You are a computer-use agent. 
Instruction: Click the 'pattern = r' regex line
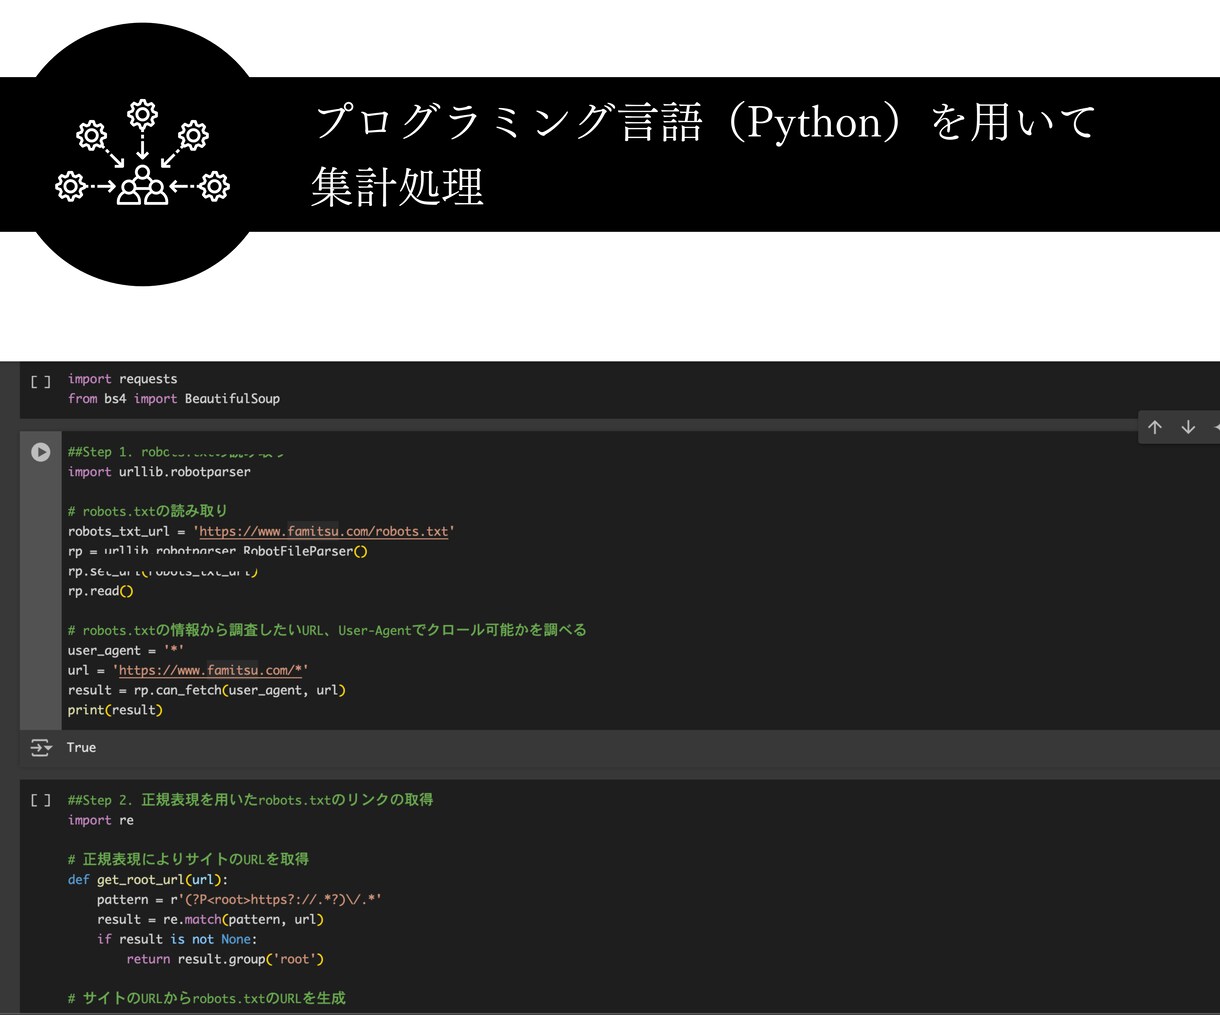tap(239, 899)
